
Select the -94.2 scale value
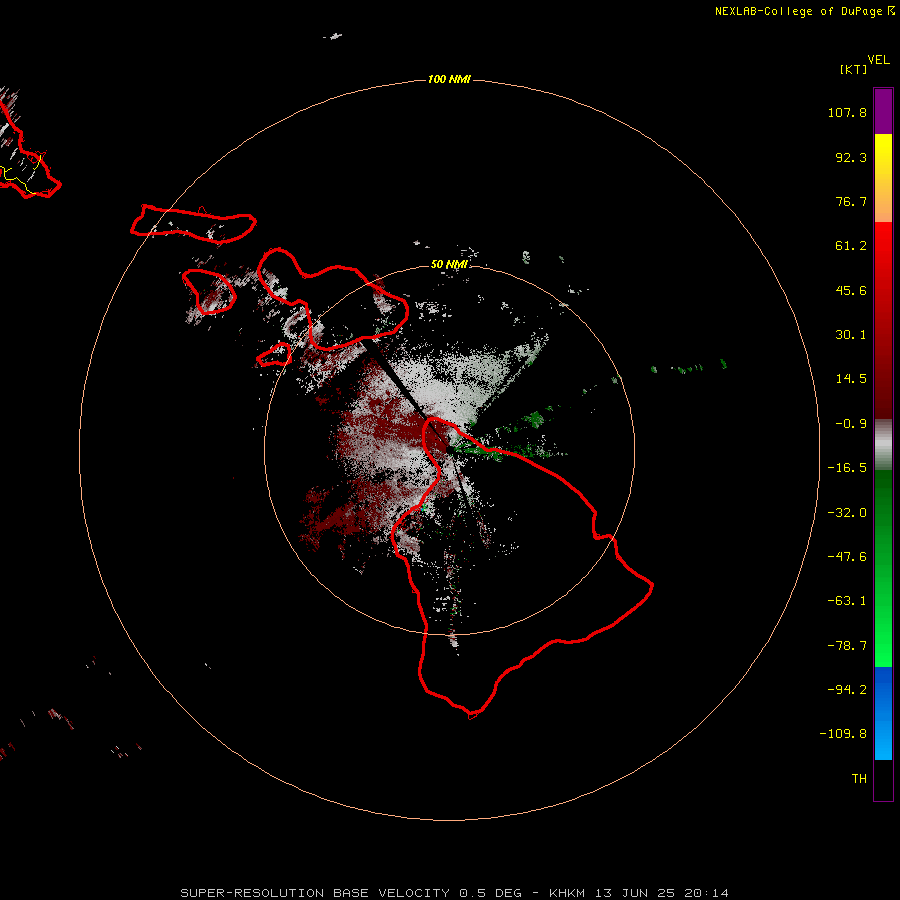pyautogui.click(x=847, y=689)
